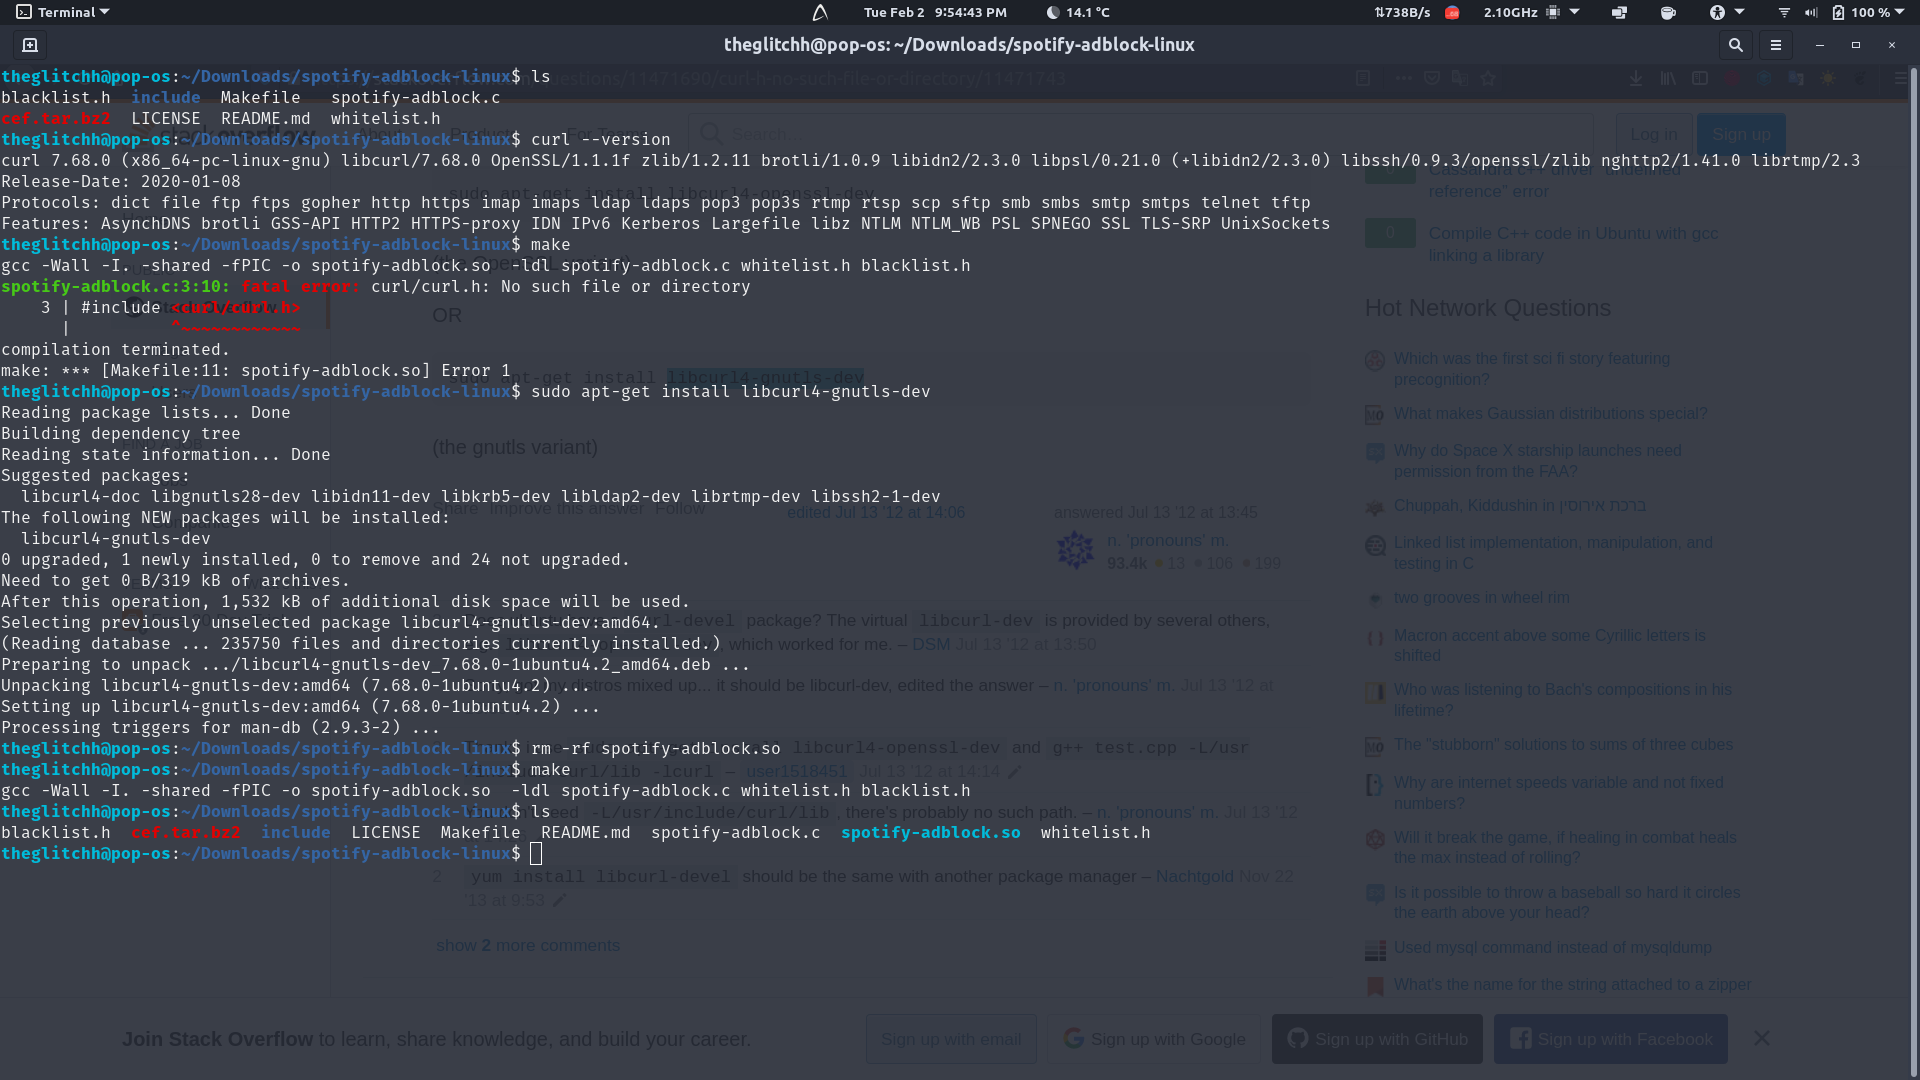Open a new terminal tab
The width and height of the screenshot is (1920, 1080).
point(29,45)
